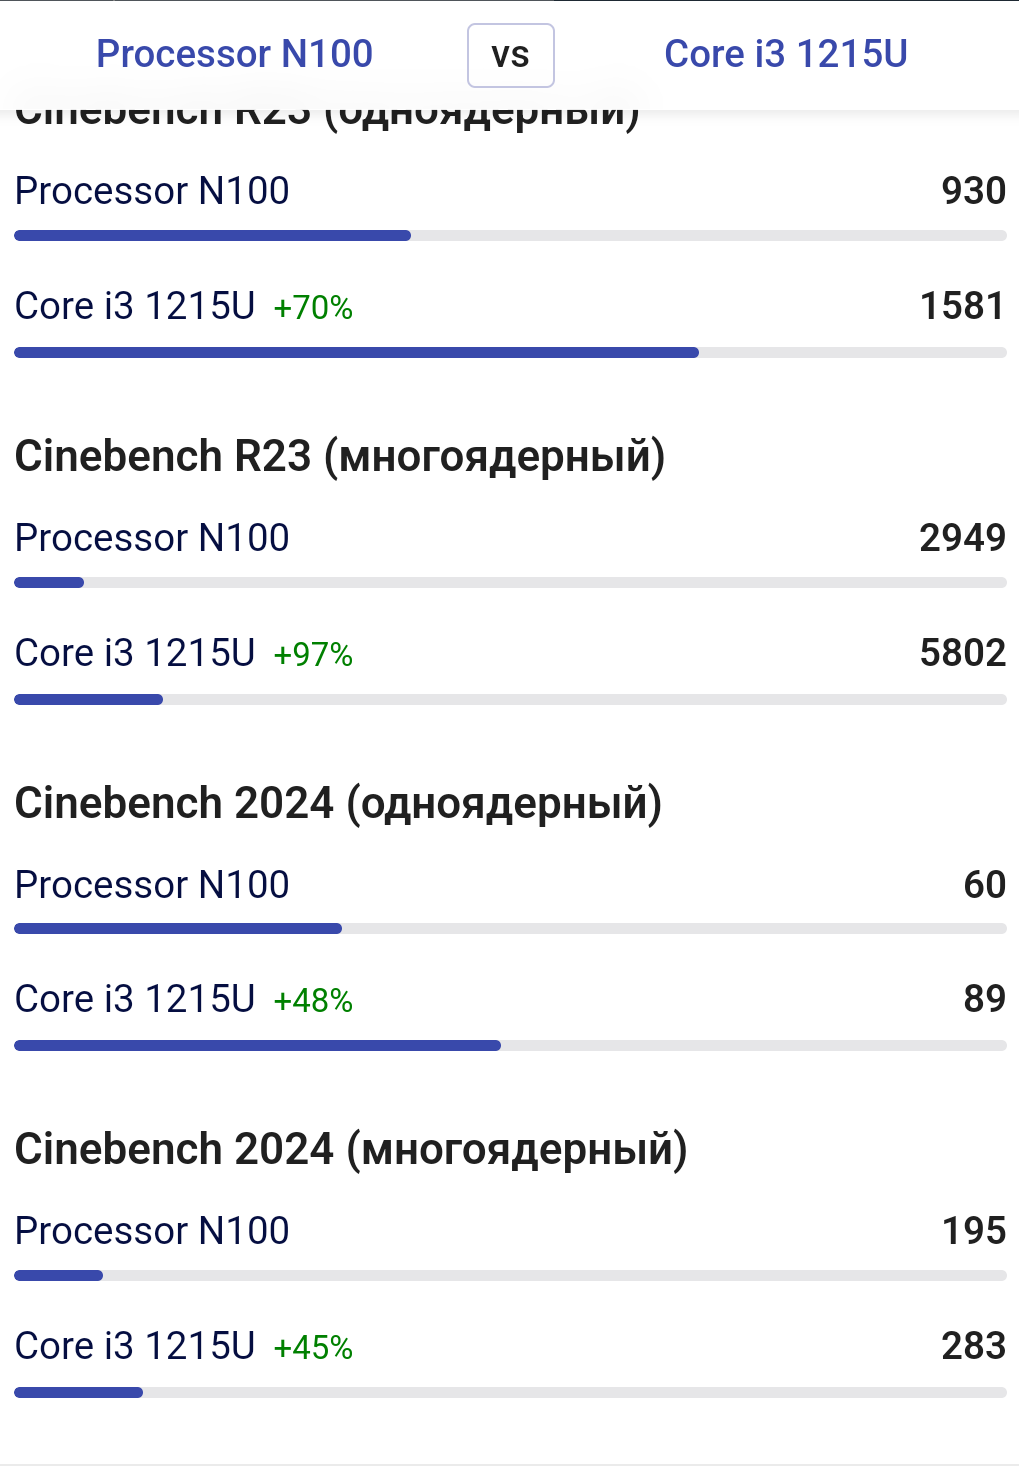This screenshot has width=1019, height=1474.
Task: Click the Core i3 bar showing 1581
Action: pyautogui.click(x=510, y=352)
